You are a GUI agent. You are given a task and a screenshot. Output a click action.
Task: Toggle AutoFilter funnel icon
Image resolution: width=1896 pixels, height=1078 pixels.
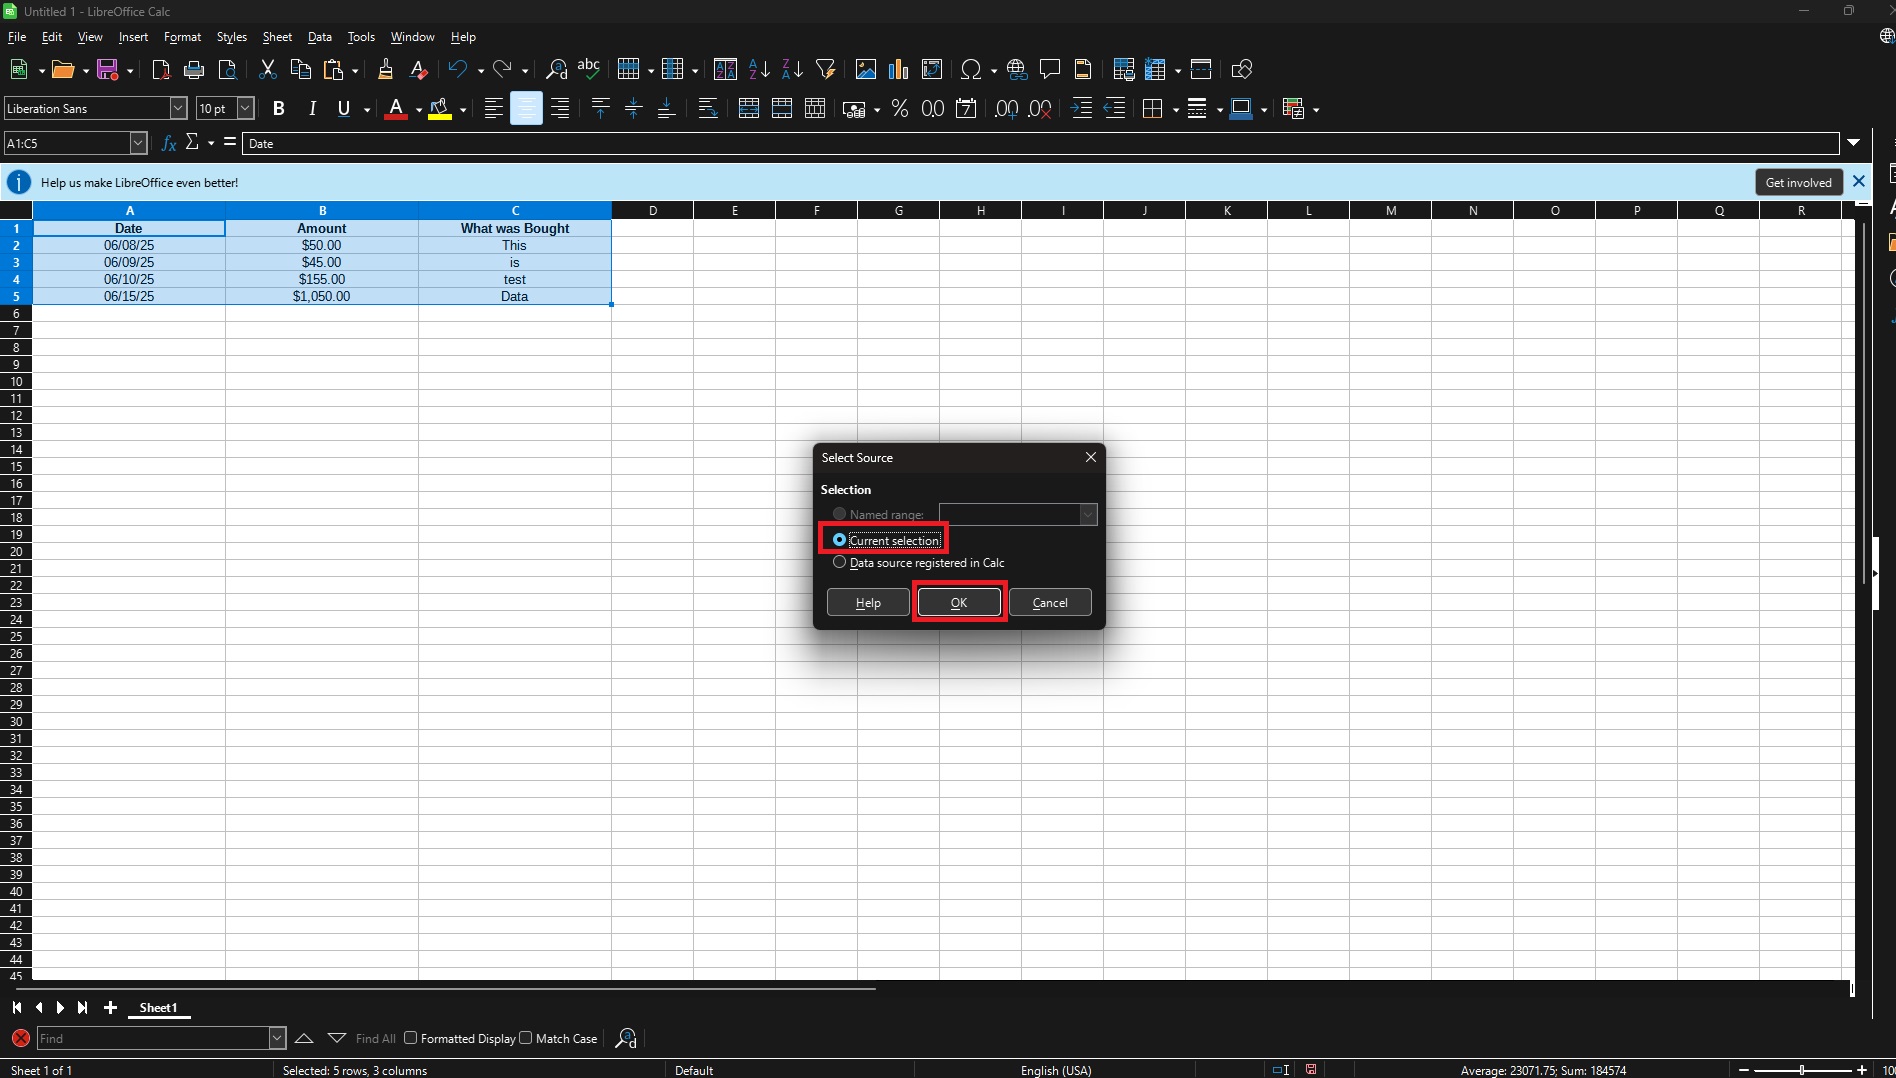[826, 69]
